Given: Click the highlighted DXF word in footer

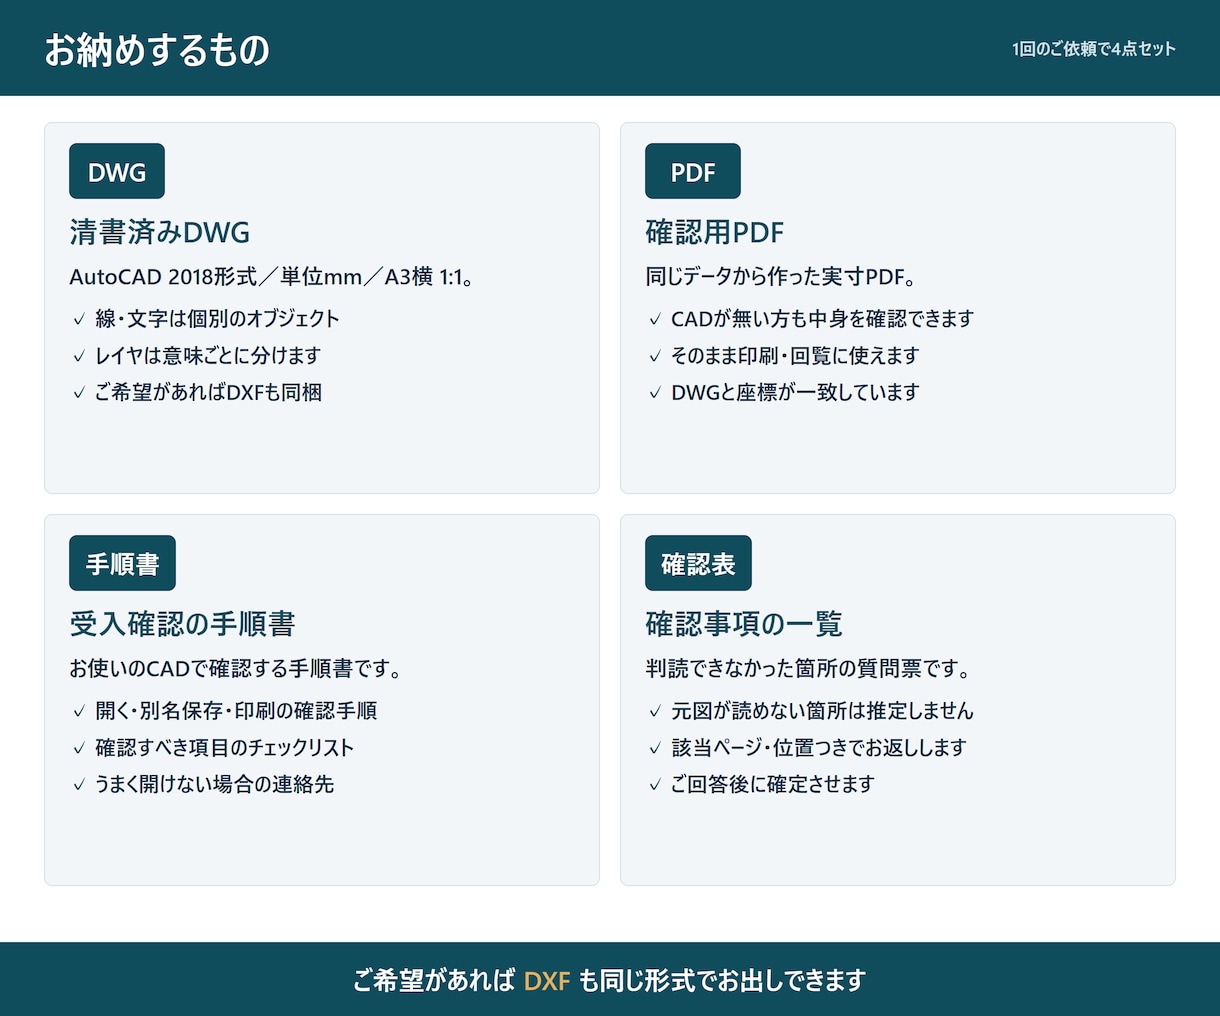Looking at the screenshot, I should tap(547, 981).
